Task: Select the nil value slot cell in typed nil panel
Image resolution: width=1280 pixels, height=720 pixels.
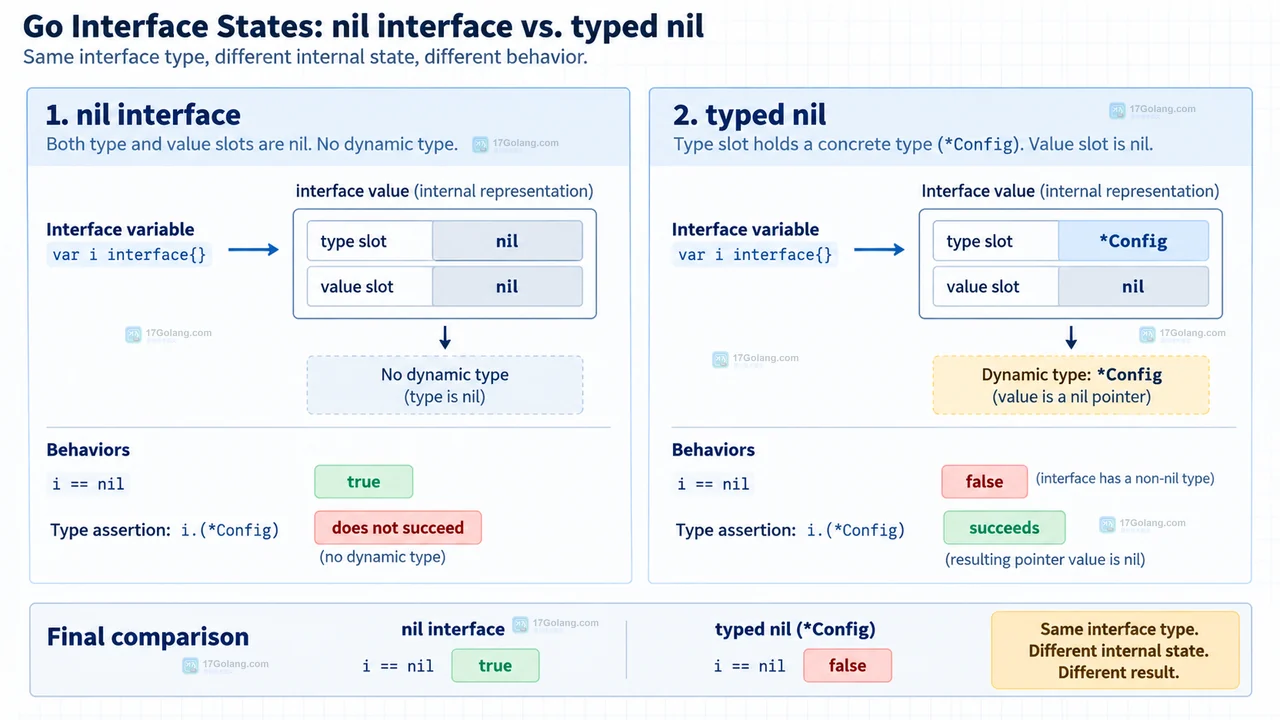Action: coord(1133,286)
